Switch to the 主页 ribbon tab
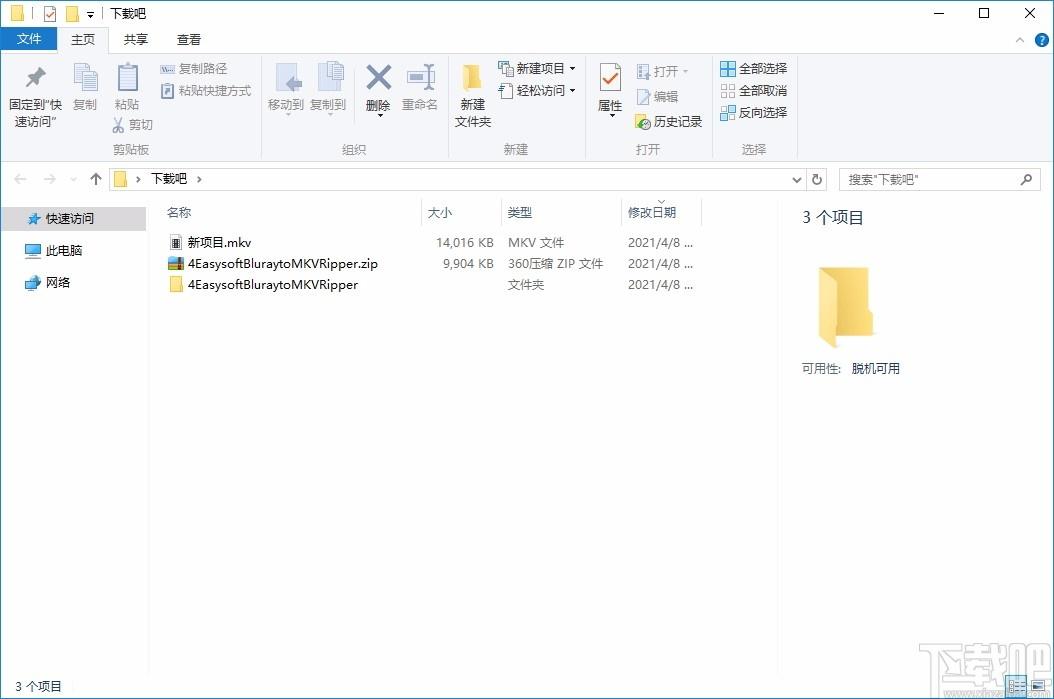 point(83,40)
